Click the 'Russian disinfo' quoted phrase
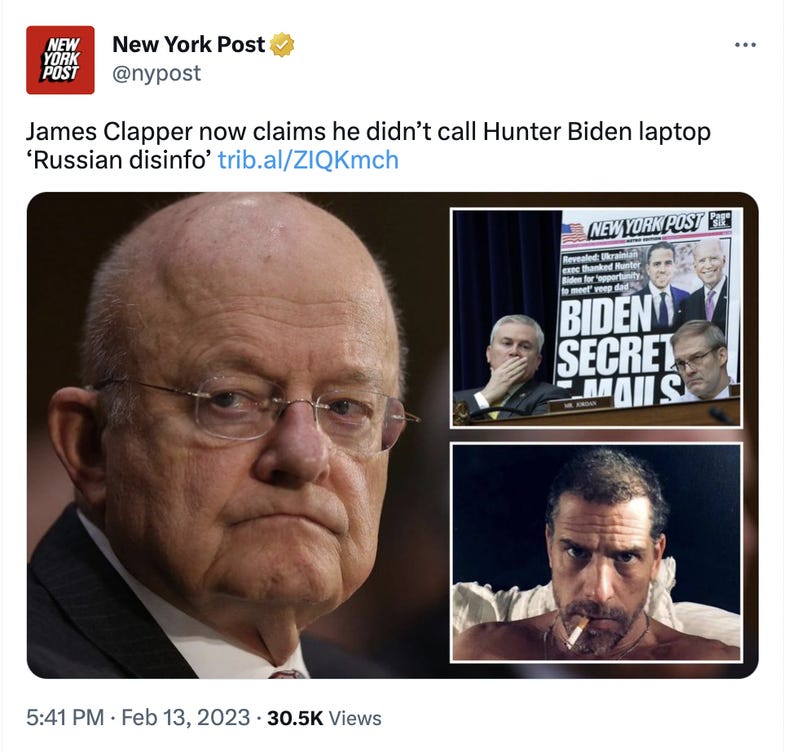 click(118, 160)
